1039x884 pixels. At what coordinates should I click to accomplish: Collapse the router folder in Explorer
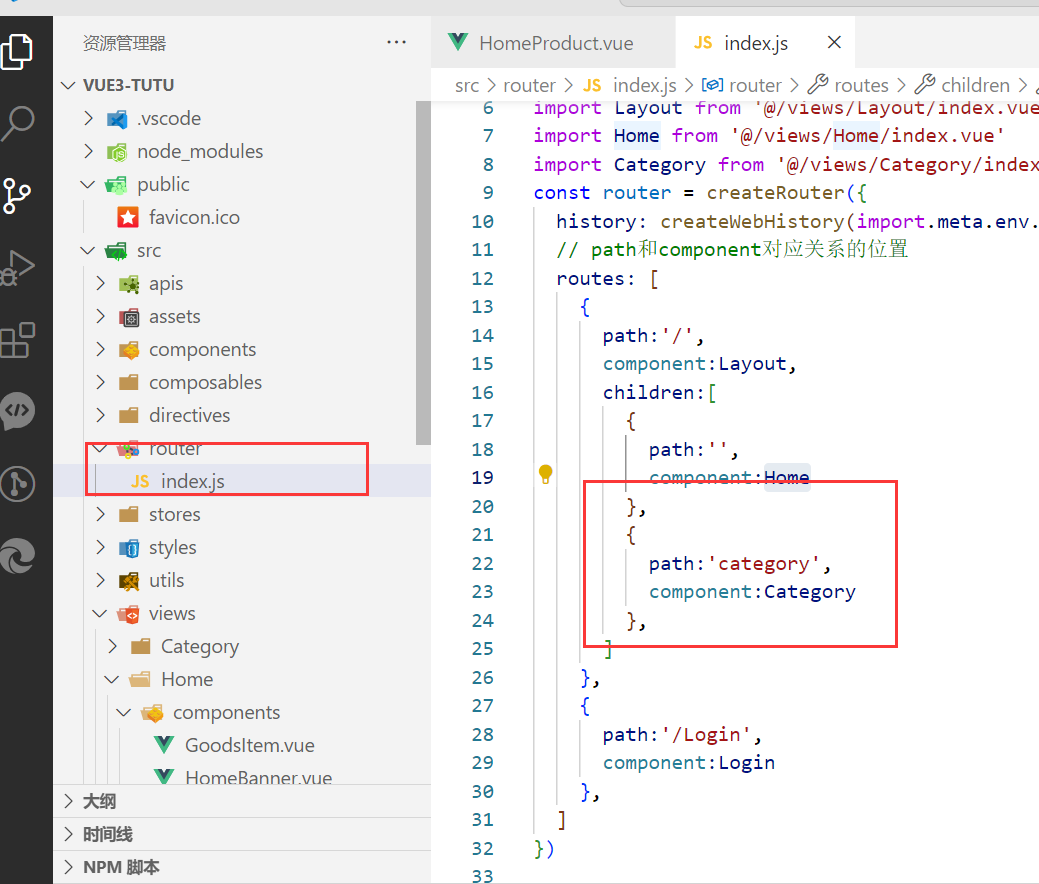click(x=100, y=448)
